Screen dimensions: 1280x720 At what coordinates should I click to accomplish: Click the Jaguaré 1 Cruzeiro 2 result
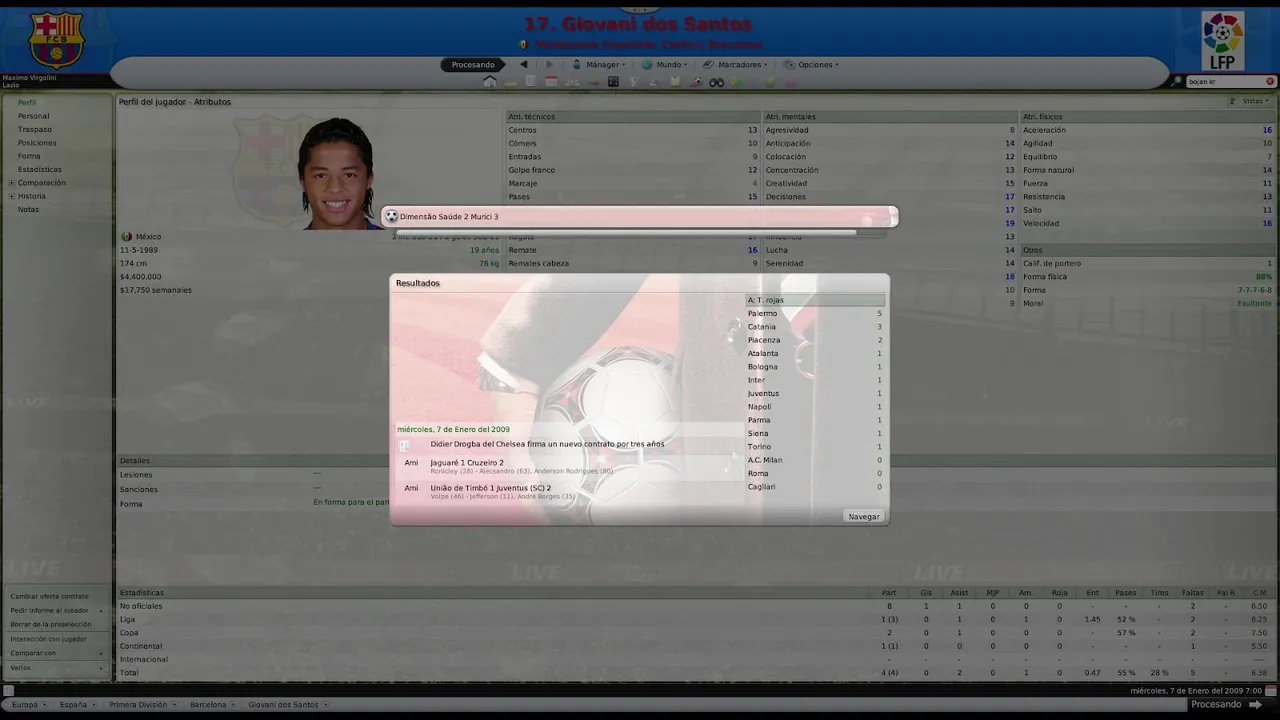coord(467,463)
